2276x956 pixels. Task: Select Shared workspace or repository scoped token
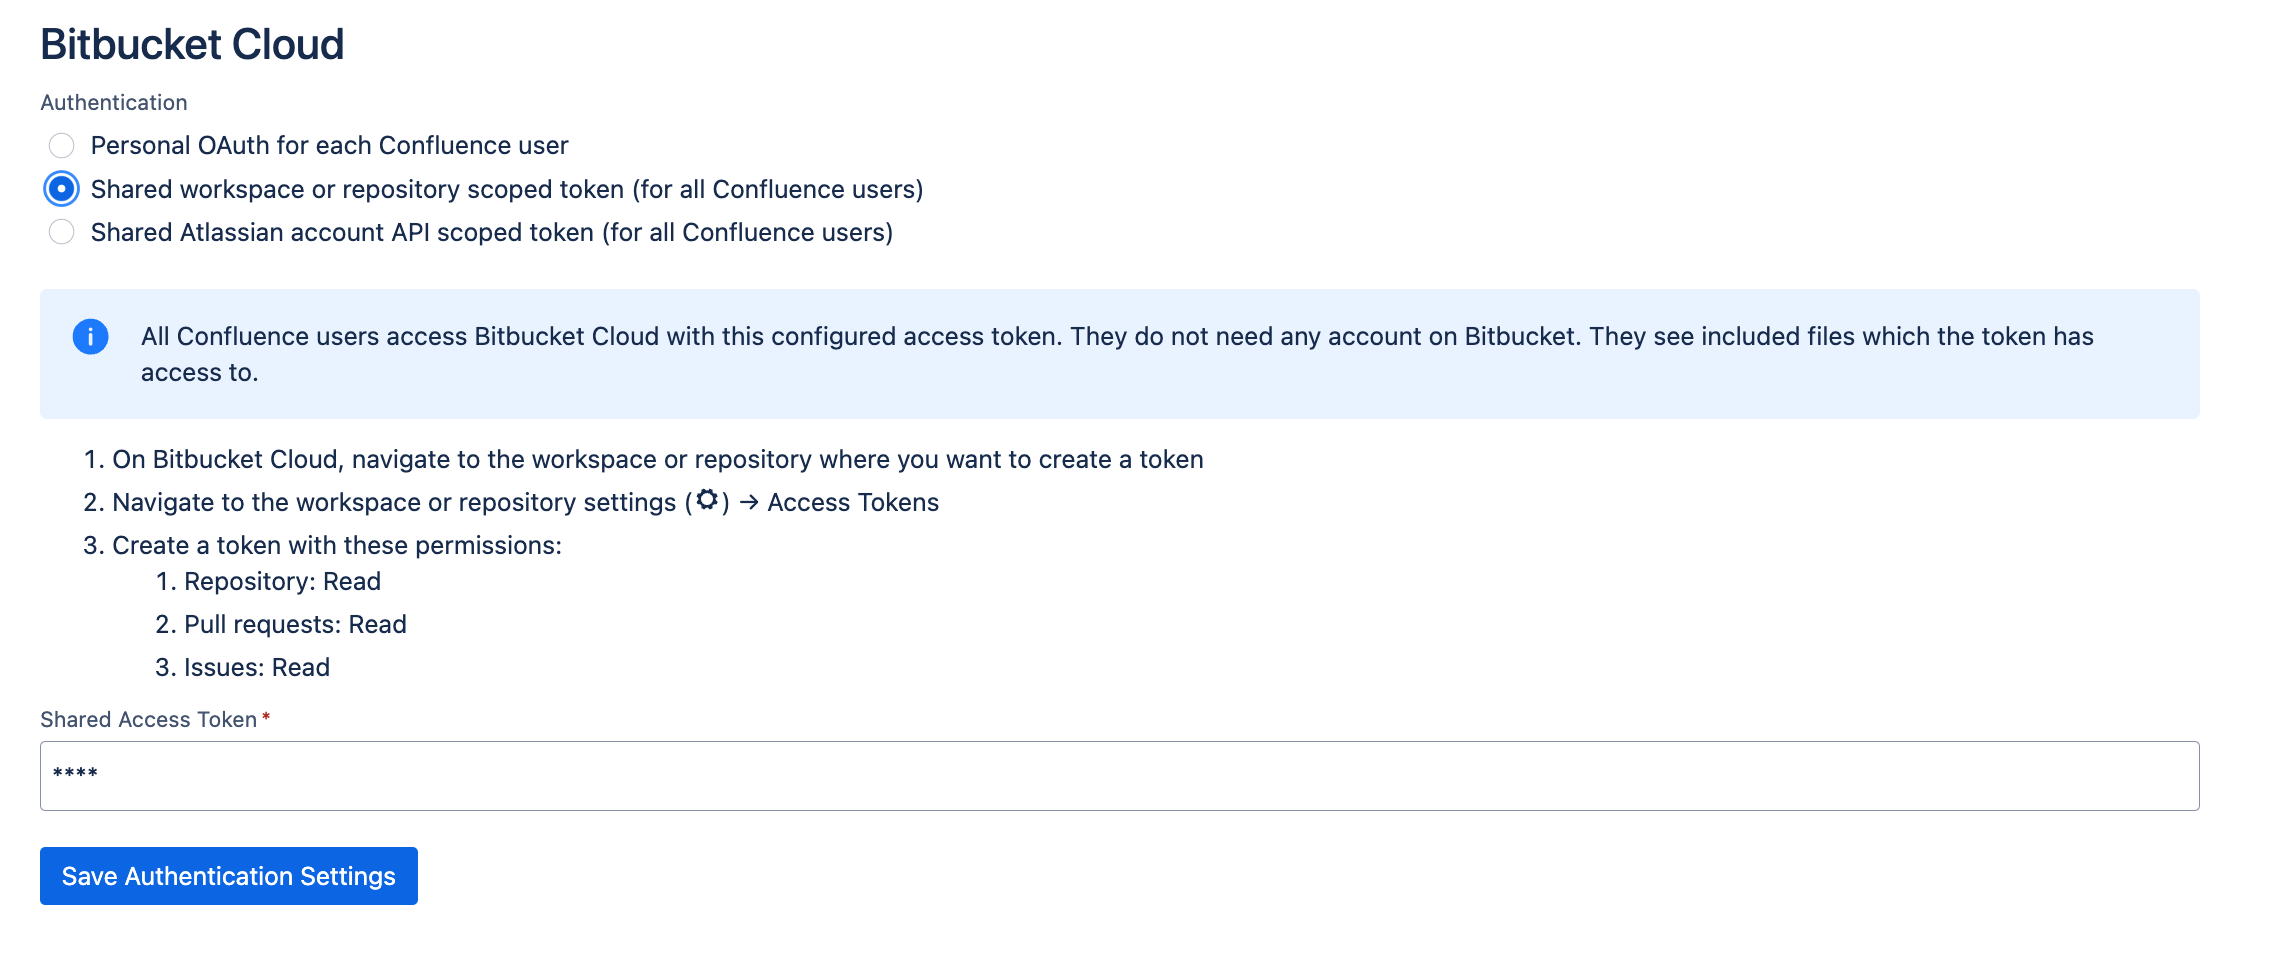pyautogui.click(x=61, y=188)
